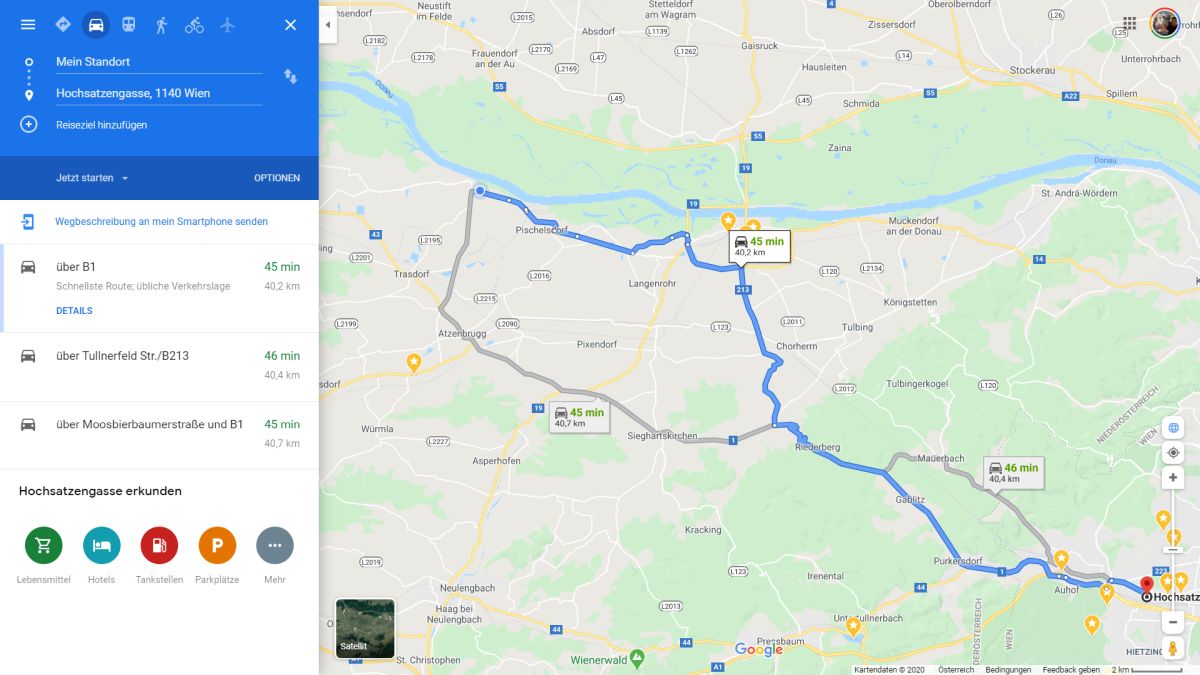
Task: Open route OPTIONEN settings
Action: point(277,178)
